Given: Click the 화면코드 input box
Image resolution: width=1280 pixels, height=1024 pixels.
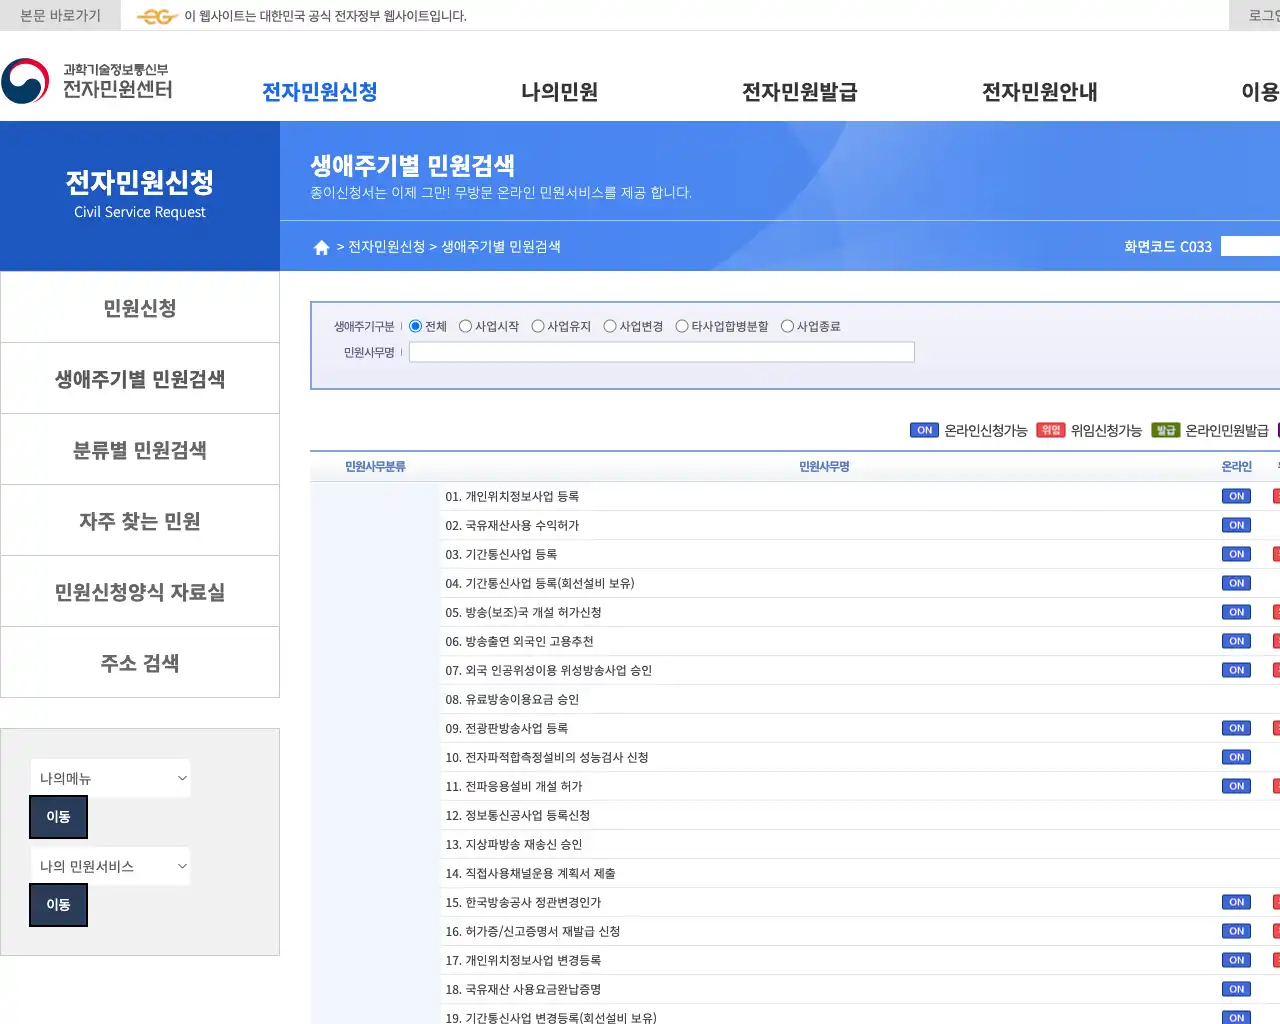Looking at the screenshot, I should point(1251,246).
